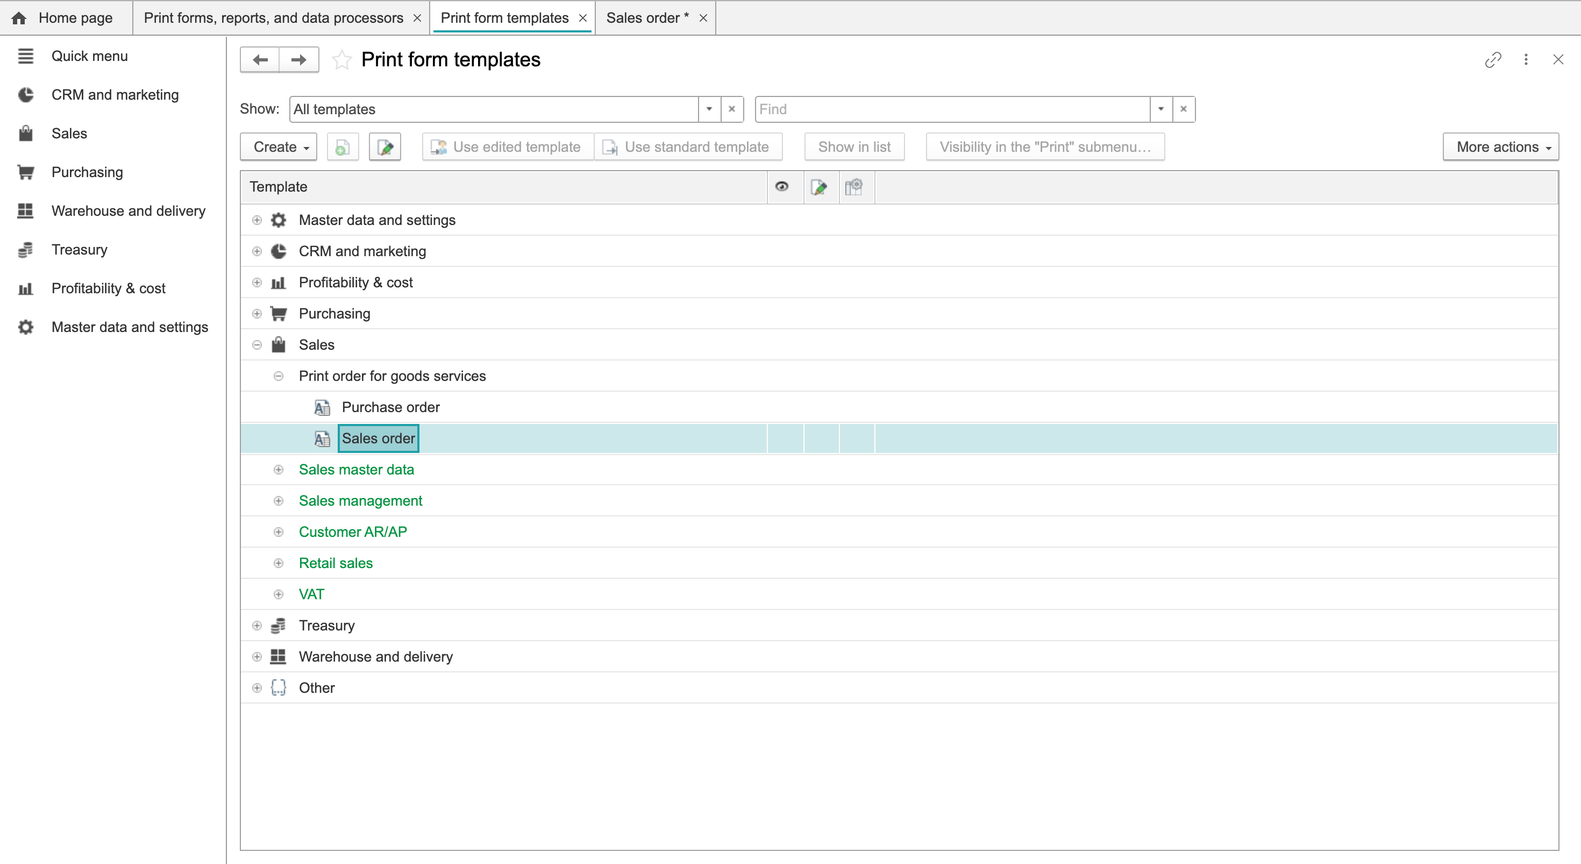Click the copy template icon beside Create
Viewport: 1581px width, 864px height.
(343, 147)
